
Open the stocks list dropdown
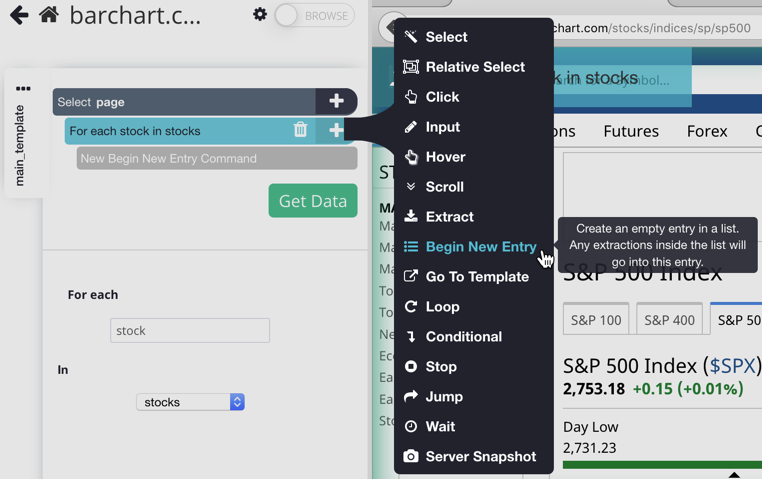click(190, 402)
